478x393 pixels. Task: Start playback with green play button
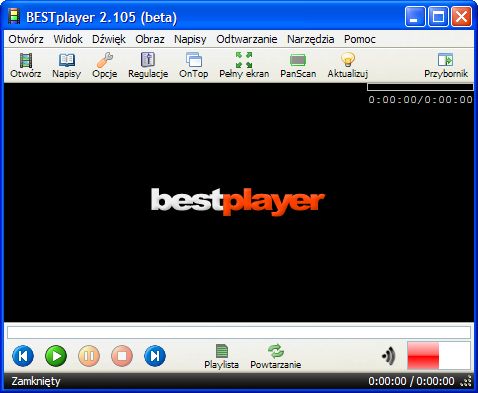click(x=56, y=356)
